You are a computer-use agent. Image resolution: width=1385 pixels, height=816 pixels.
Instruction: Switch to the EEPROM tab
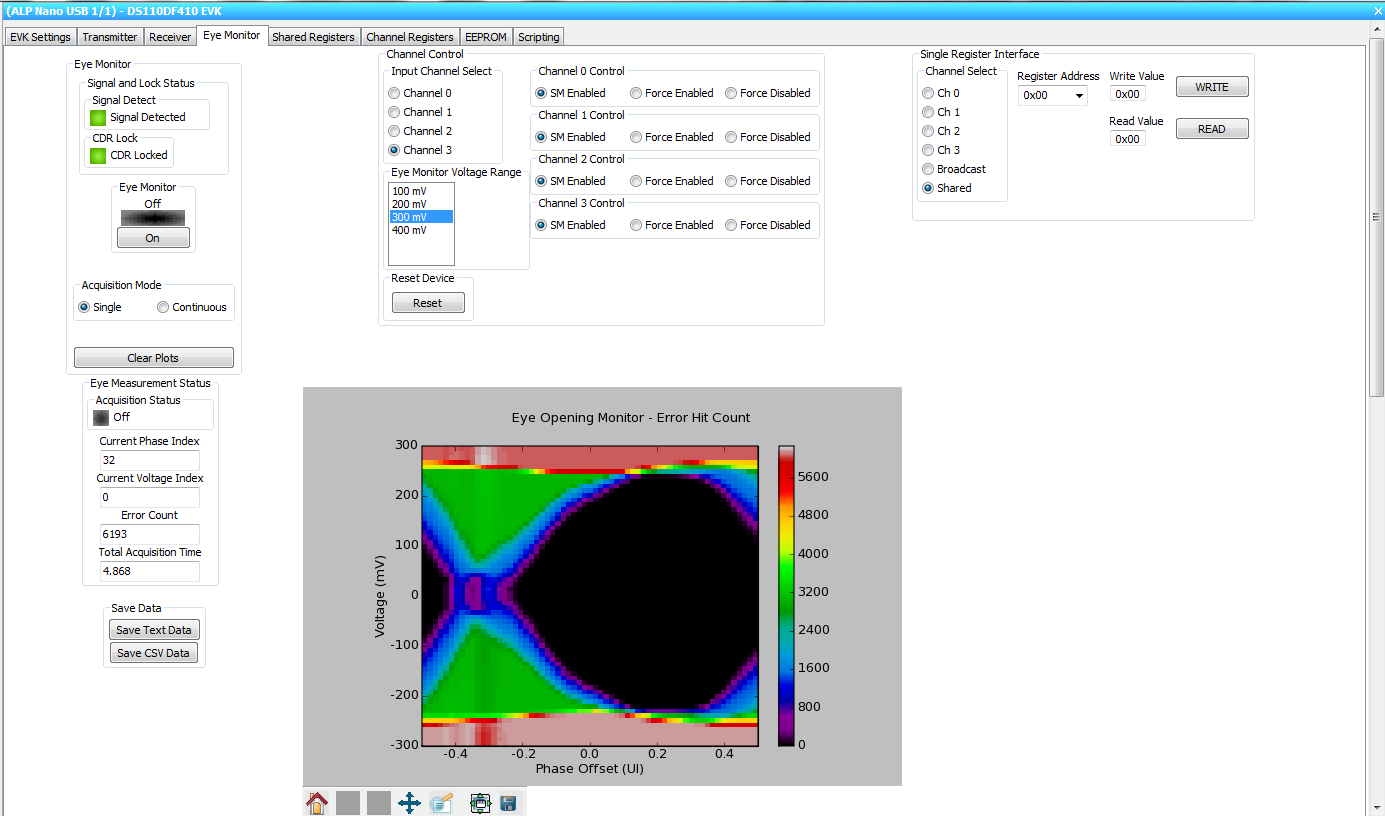(485, 36)
